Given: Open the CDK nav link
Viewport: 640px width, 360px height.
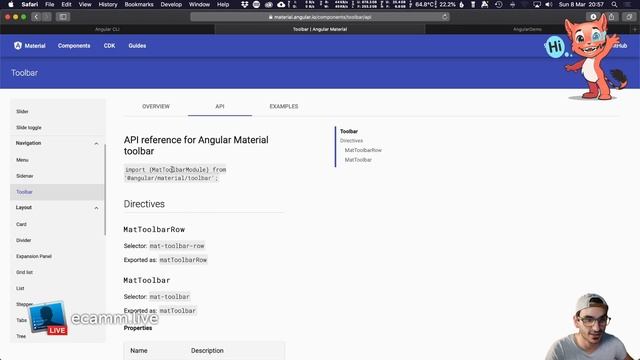Looking at the screenshot, I should coord(109,46).
